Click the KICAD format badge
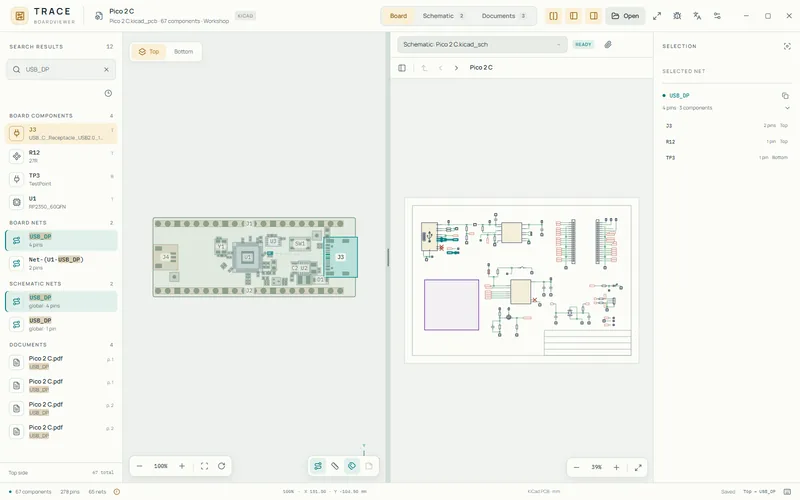Screen dimensions: 800x500 pos(245,16)
